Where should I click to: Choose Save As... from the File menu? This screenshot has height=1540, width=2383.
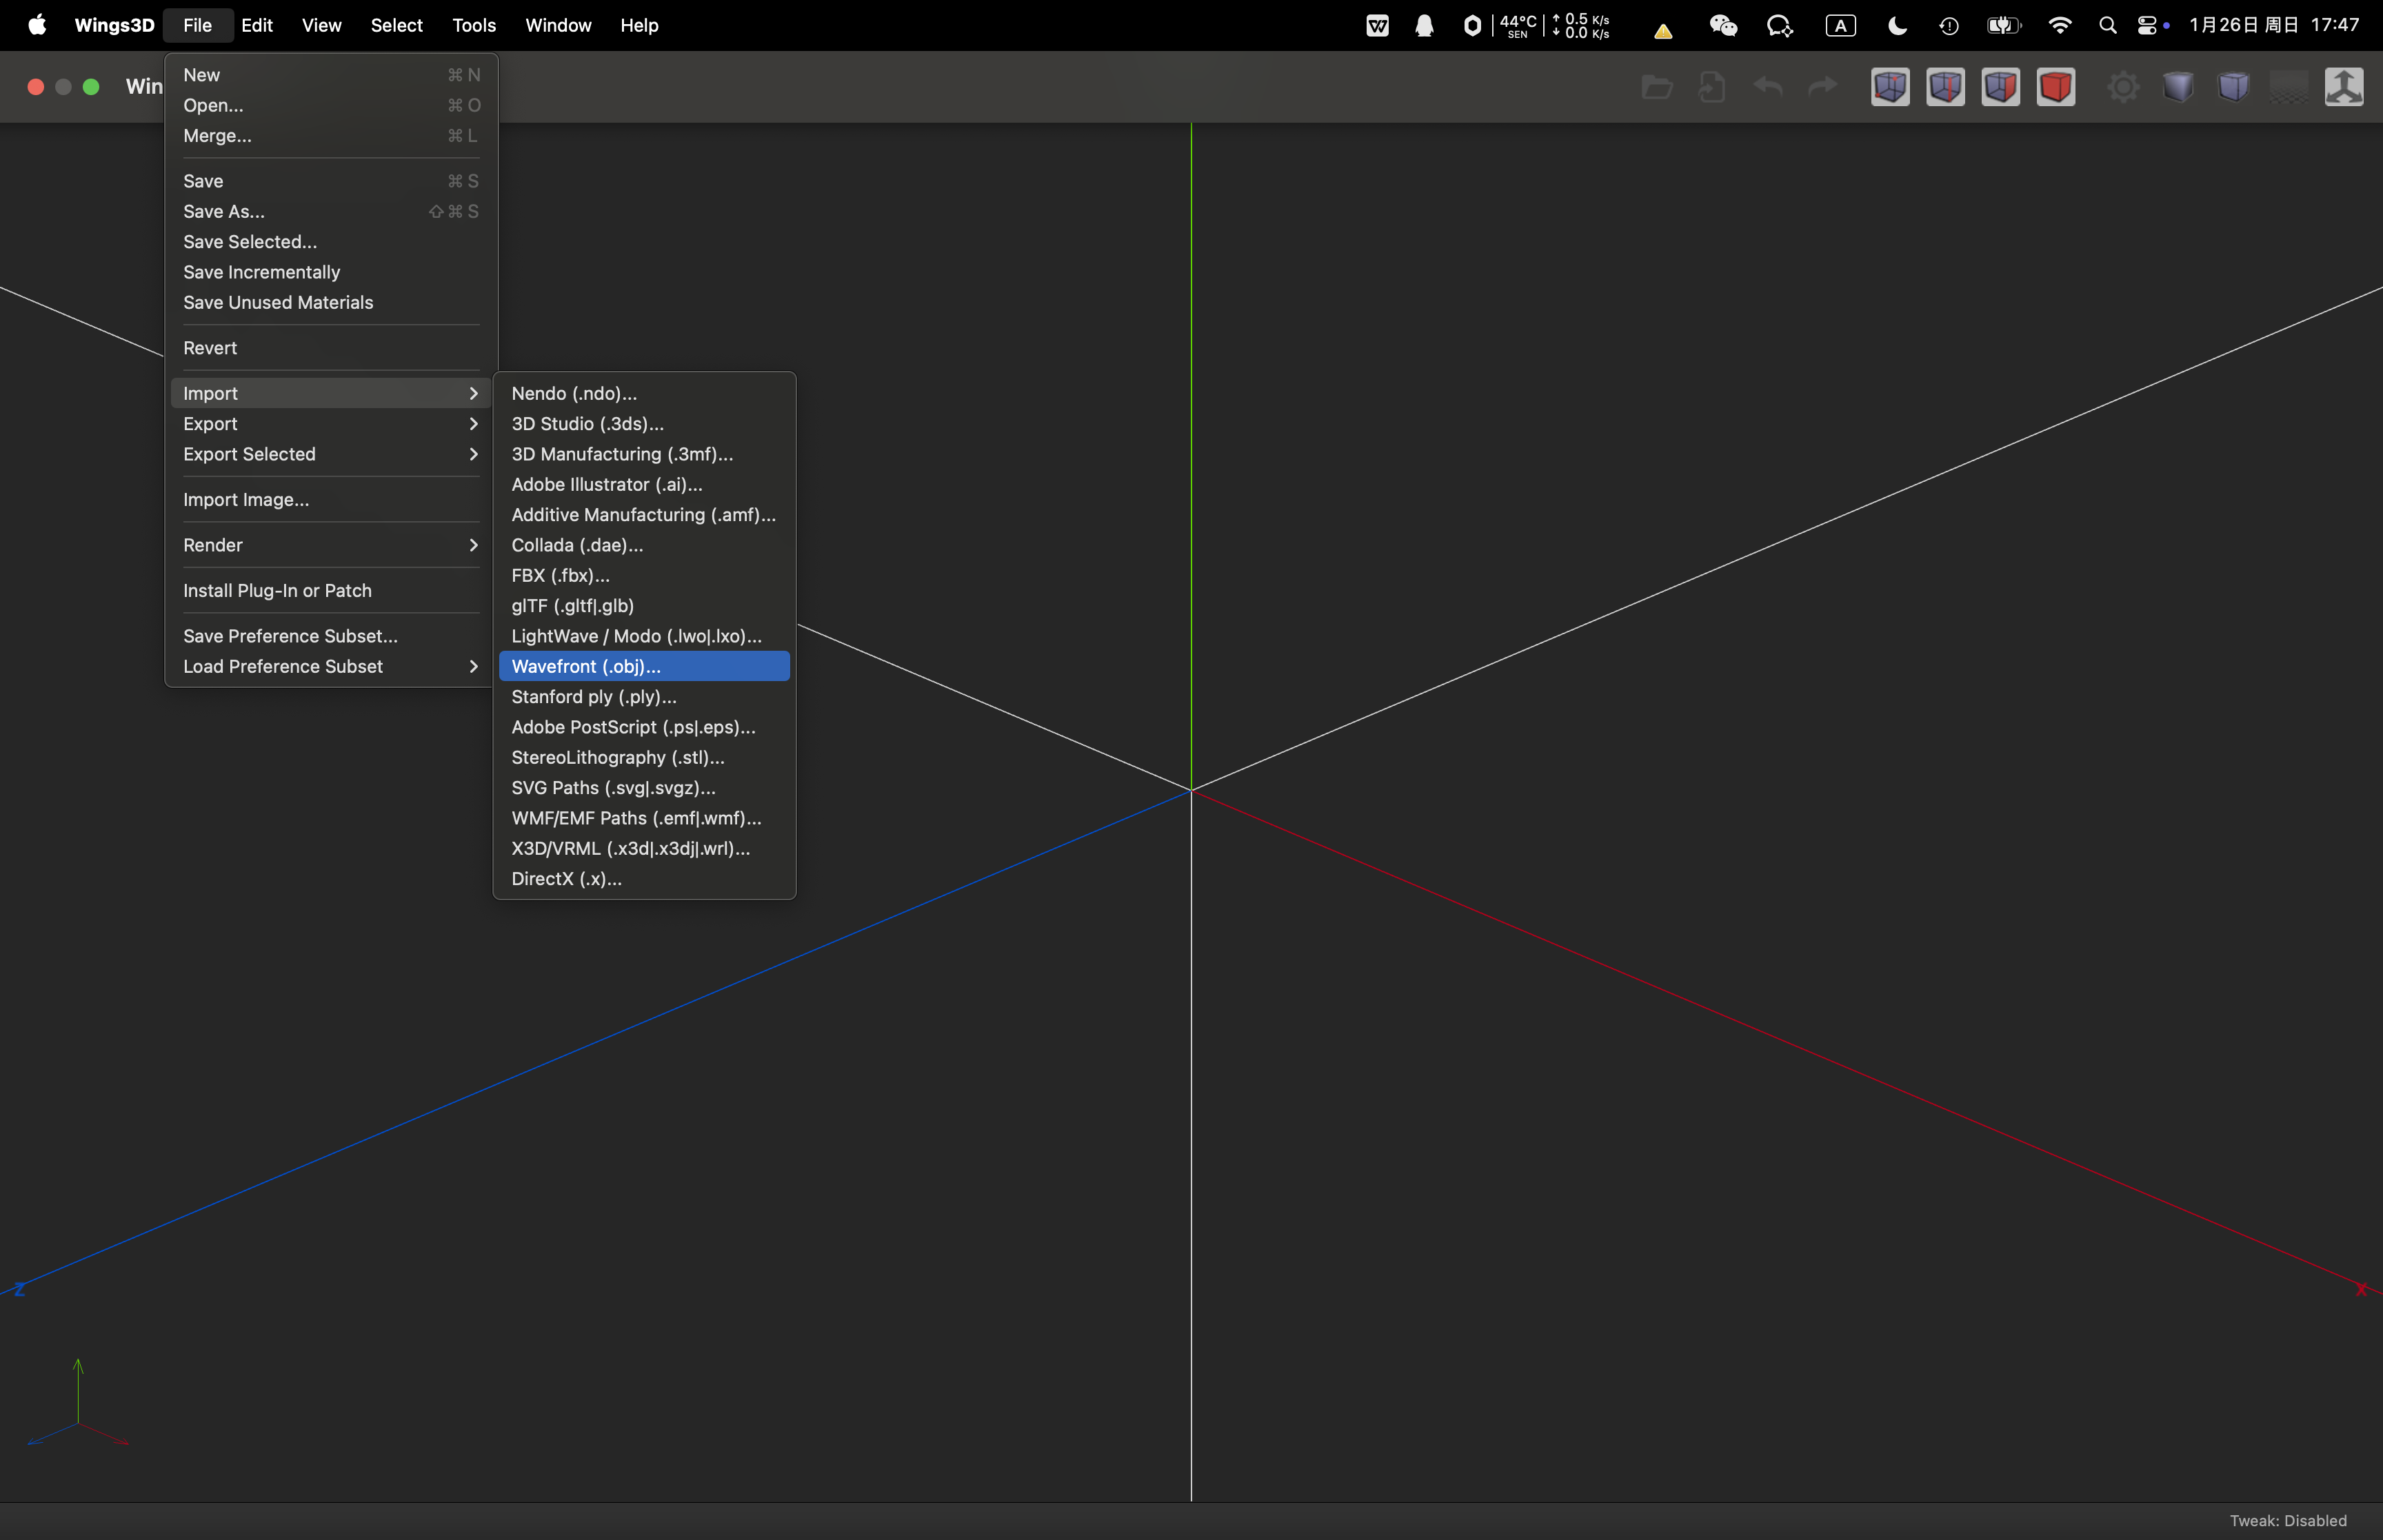click(x=331, y=211)
